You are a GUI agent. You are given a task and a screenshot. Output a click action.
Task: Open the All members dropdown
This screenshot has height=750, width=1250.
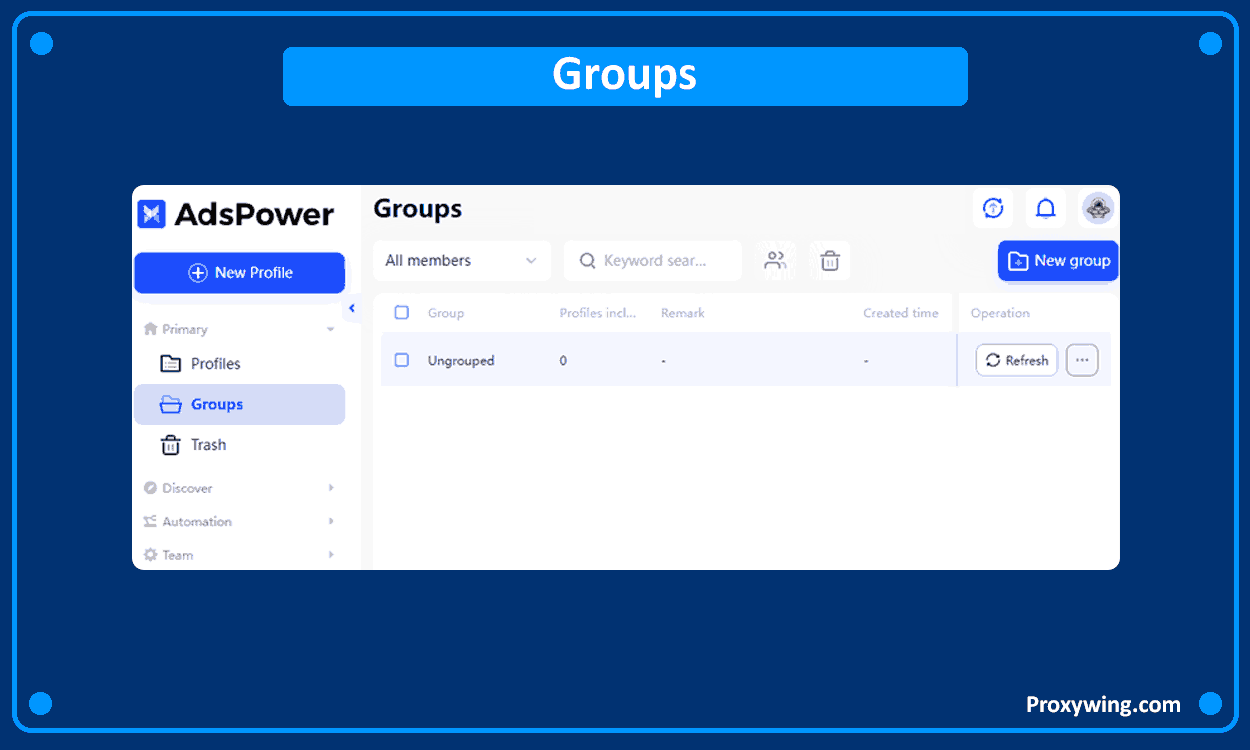tap(461, 261)
